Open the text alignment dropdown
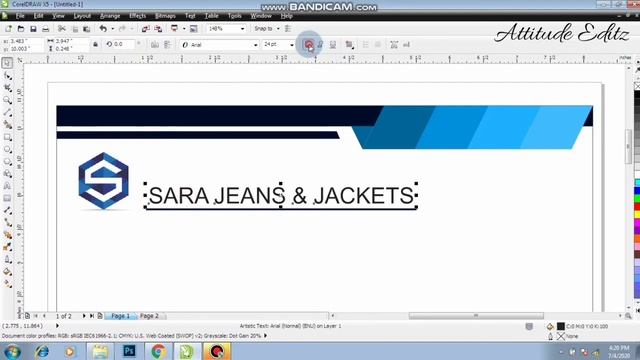Image resolution: width=640 pixels, height=360 pixels. coord(349,44)
